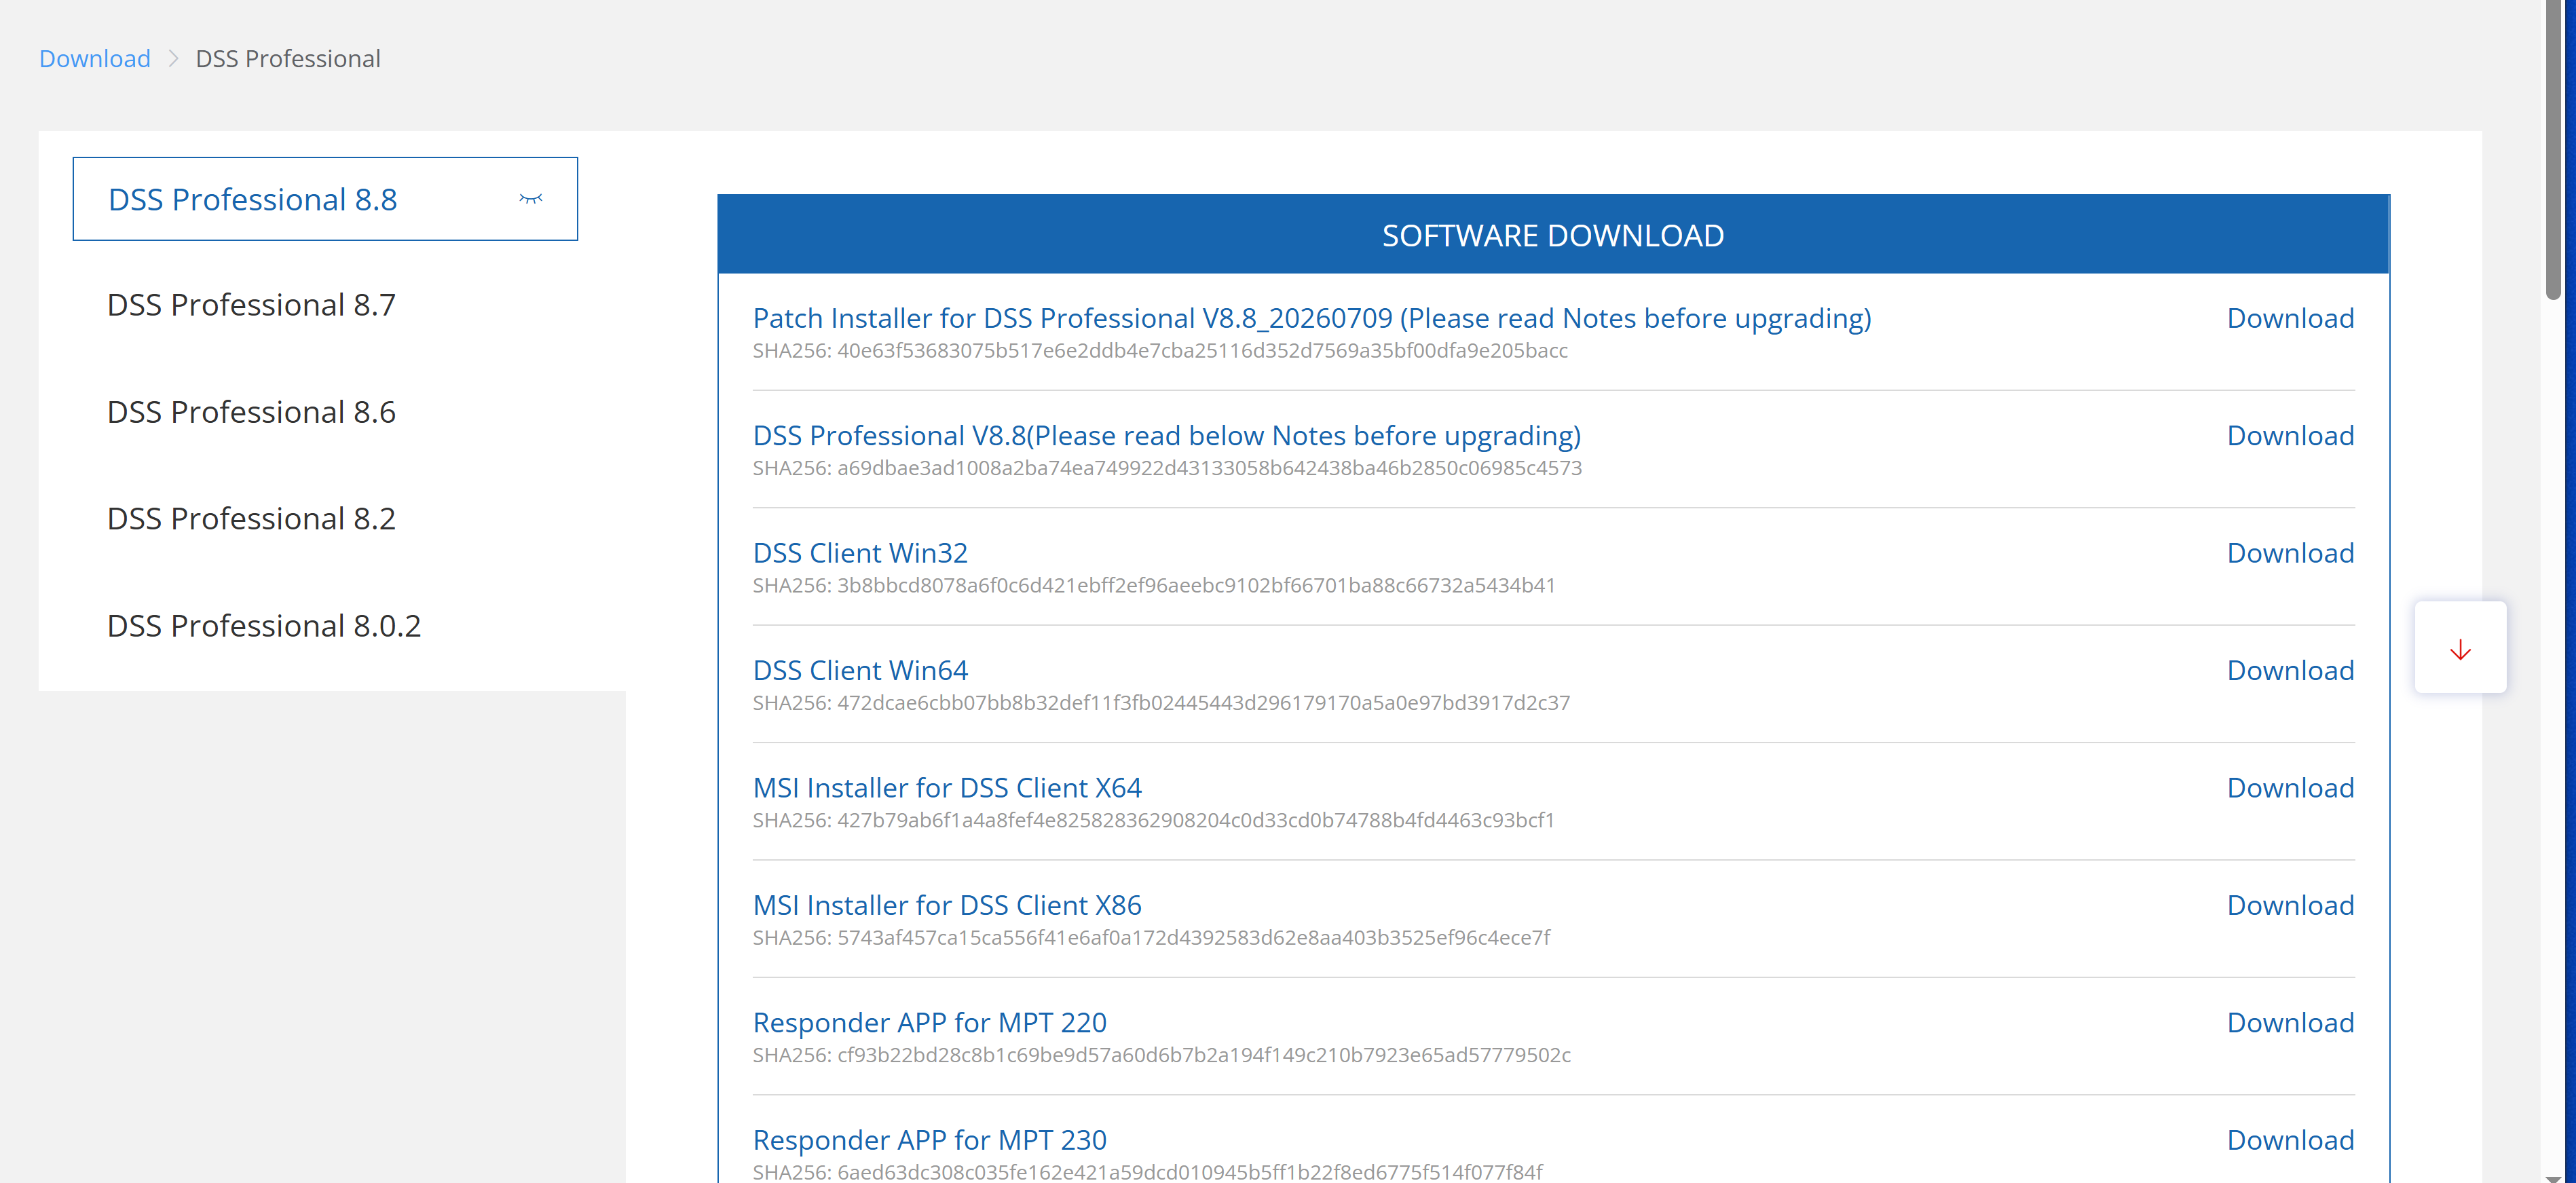Click the SHA256 hash under MSI Installer X64
2576x1183 pixels.
point(1154,820)
